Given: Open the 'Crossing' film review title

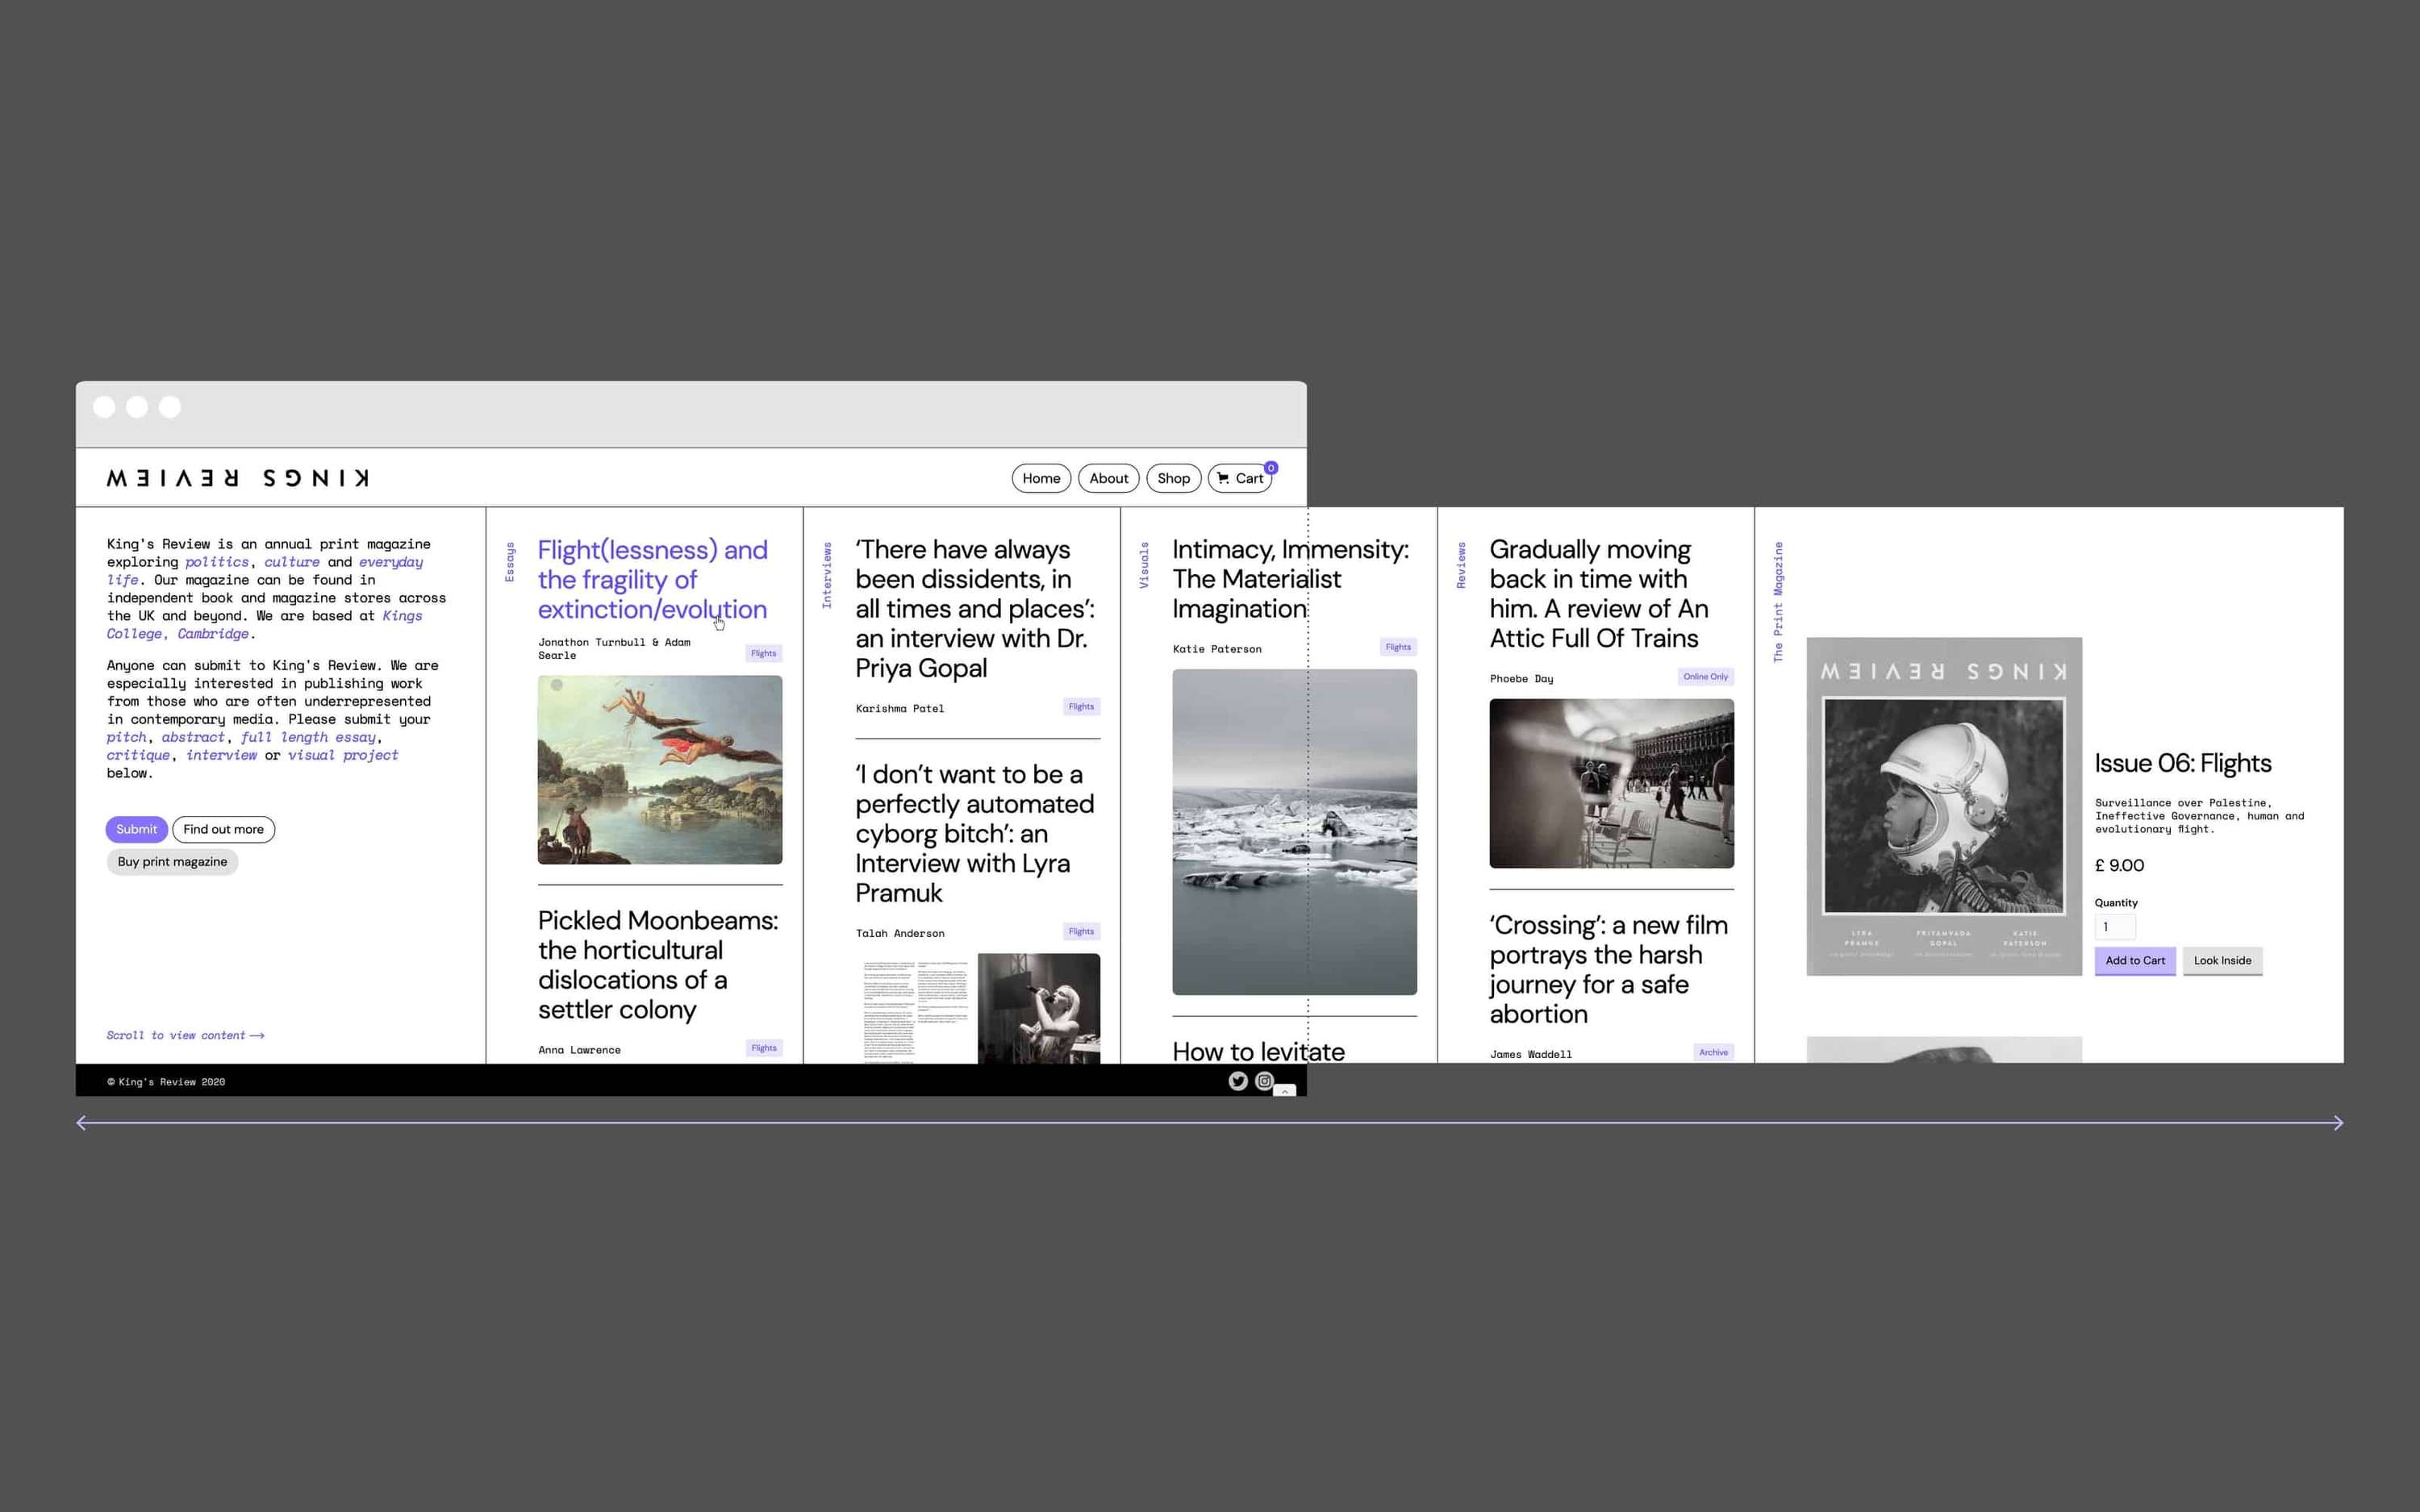Looking at the screenshot, I should [1608, 969].
